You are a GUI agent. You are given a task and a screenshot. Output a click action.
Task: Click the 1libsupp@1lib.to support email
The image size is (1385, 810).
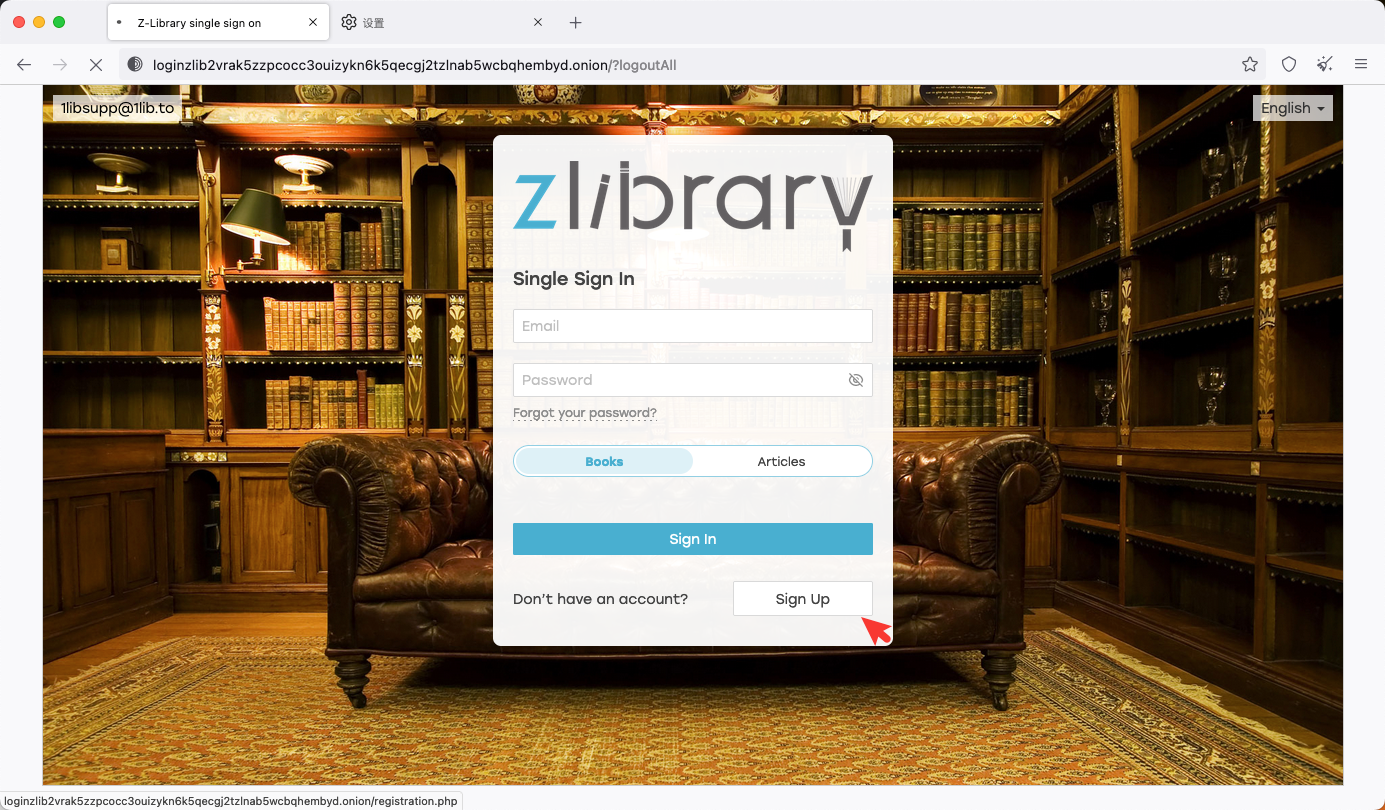click(117, 108)
